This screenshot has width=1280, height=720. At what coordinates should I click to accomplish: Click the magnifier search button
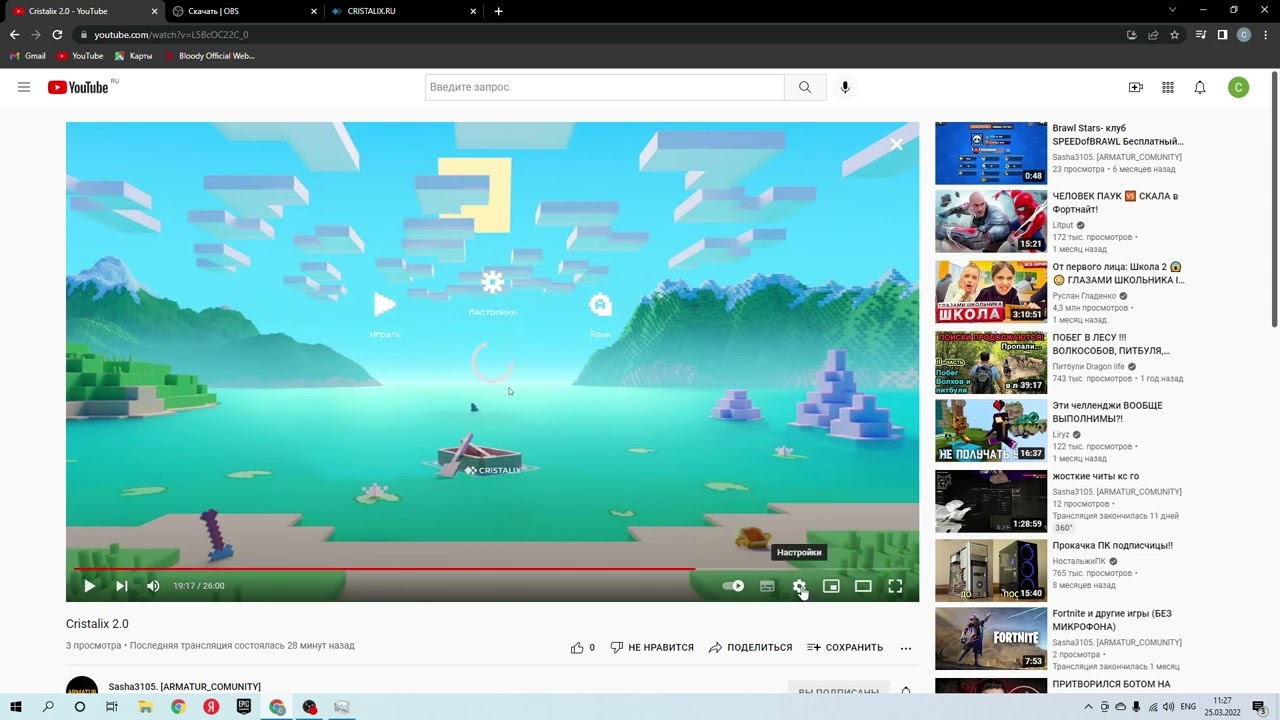tap(805, 87)
